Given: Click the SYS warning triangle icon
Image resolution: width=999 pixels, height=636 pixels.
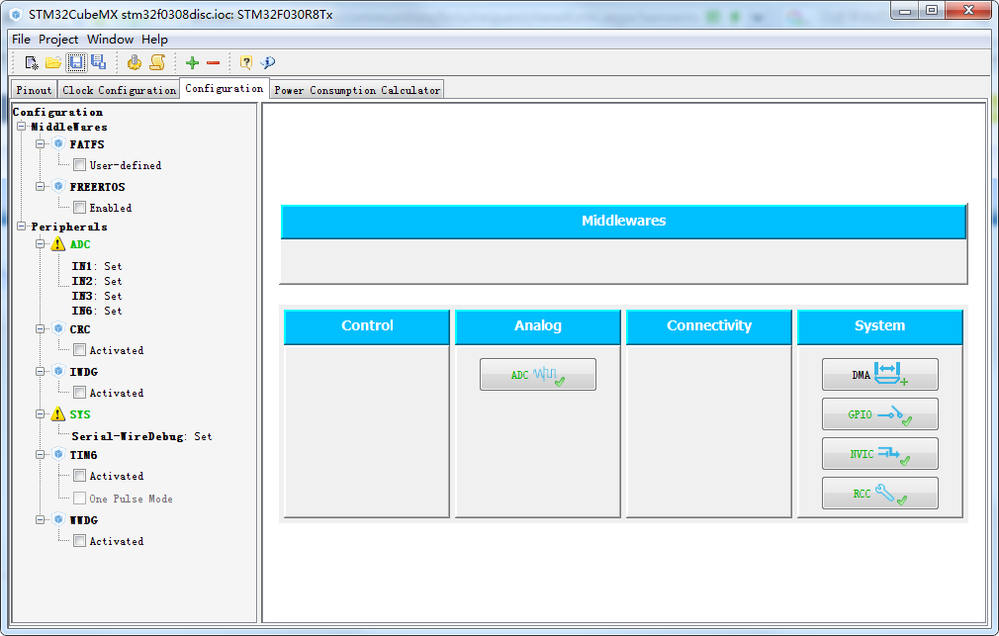Looking at the screenshot, I should [x=58, y=414].
